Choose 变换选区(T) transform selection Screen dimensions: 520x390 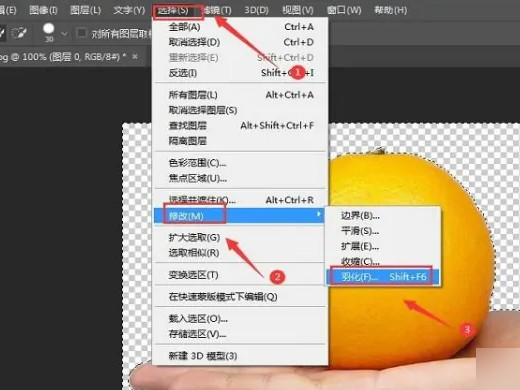240,275
